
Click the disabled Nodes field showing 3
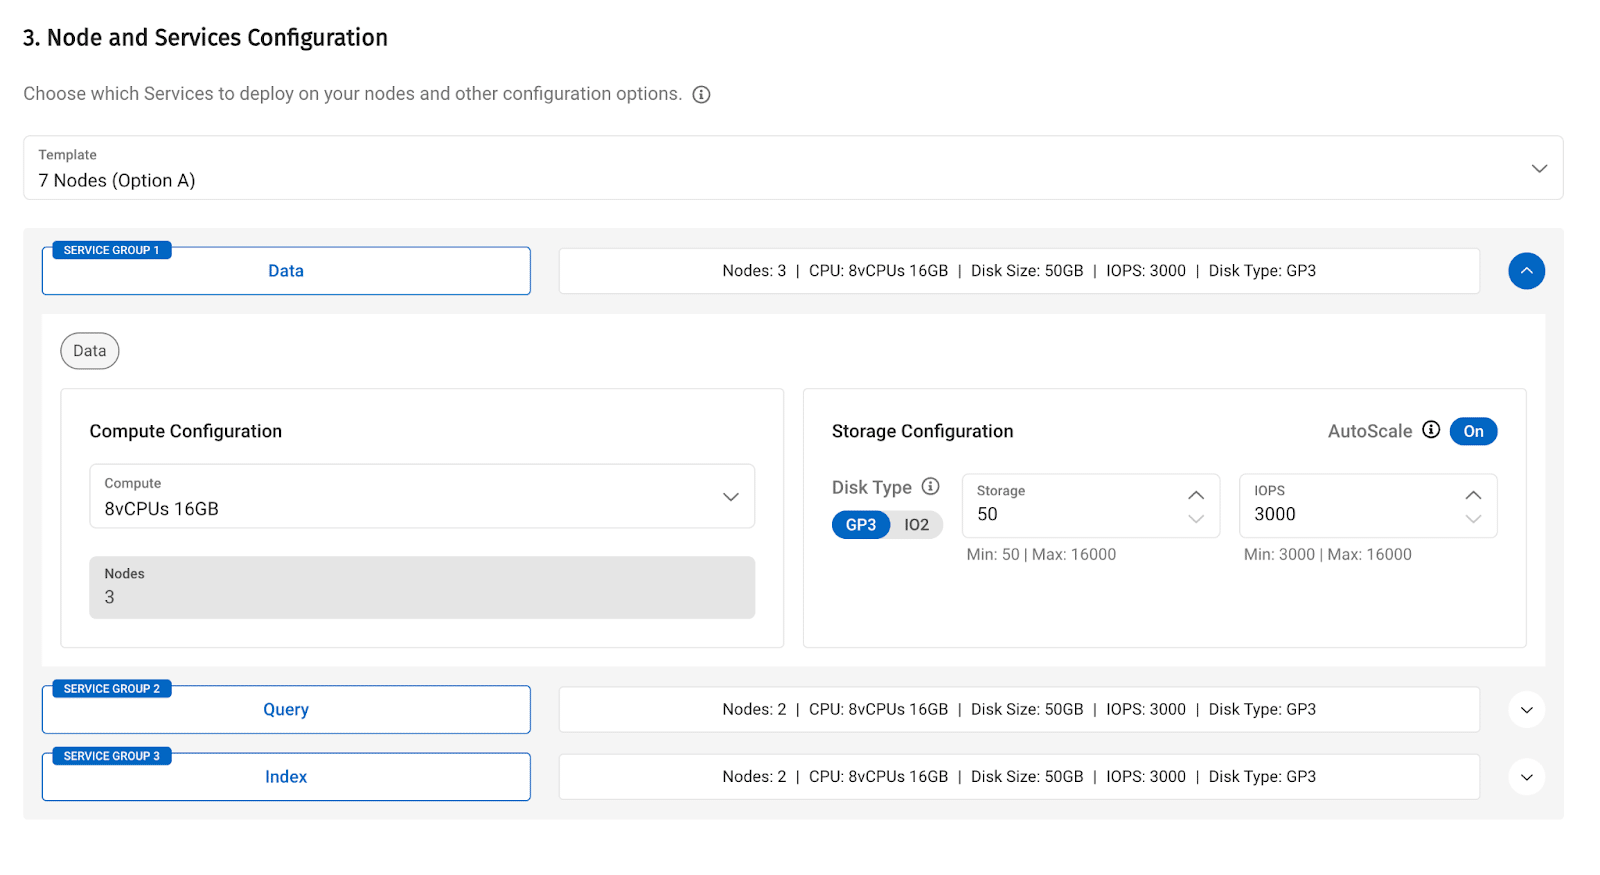[x=422, y=587]
